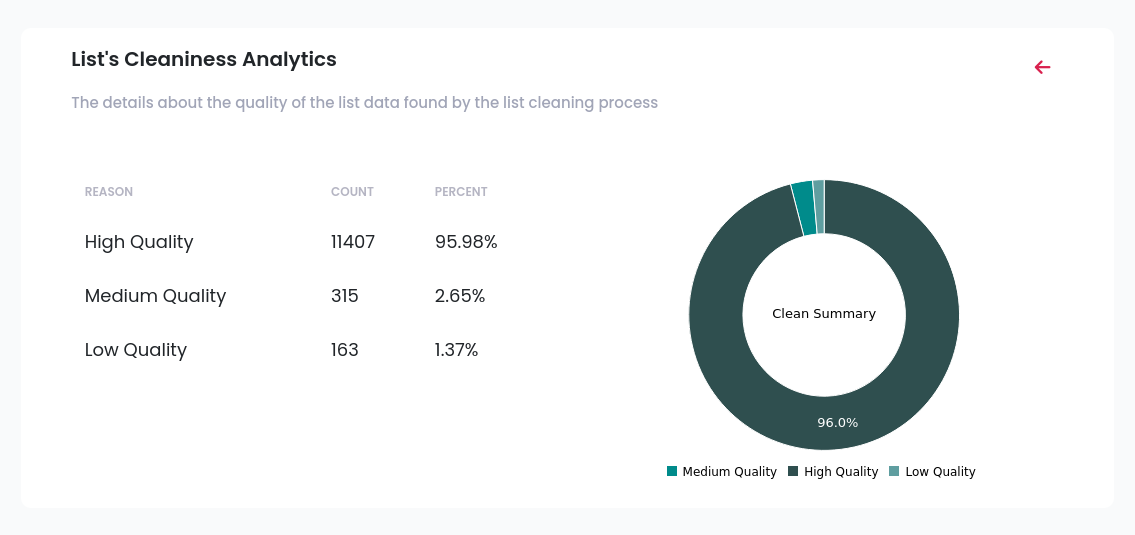1135x535 pixels.
Task: Click the Low Quality legend color square
Action: click(x=894, y=471)
